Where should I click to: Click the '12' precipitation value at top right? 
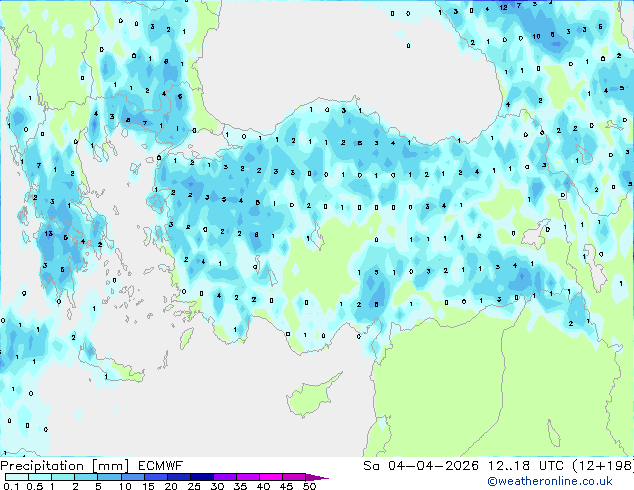(x=503, y=7)
